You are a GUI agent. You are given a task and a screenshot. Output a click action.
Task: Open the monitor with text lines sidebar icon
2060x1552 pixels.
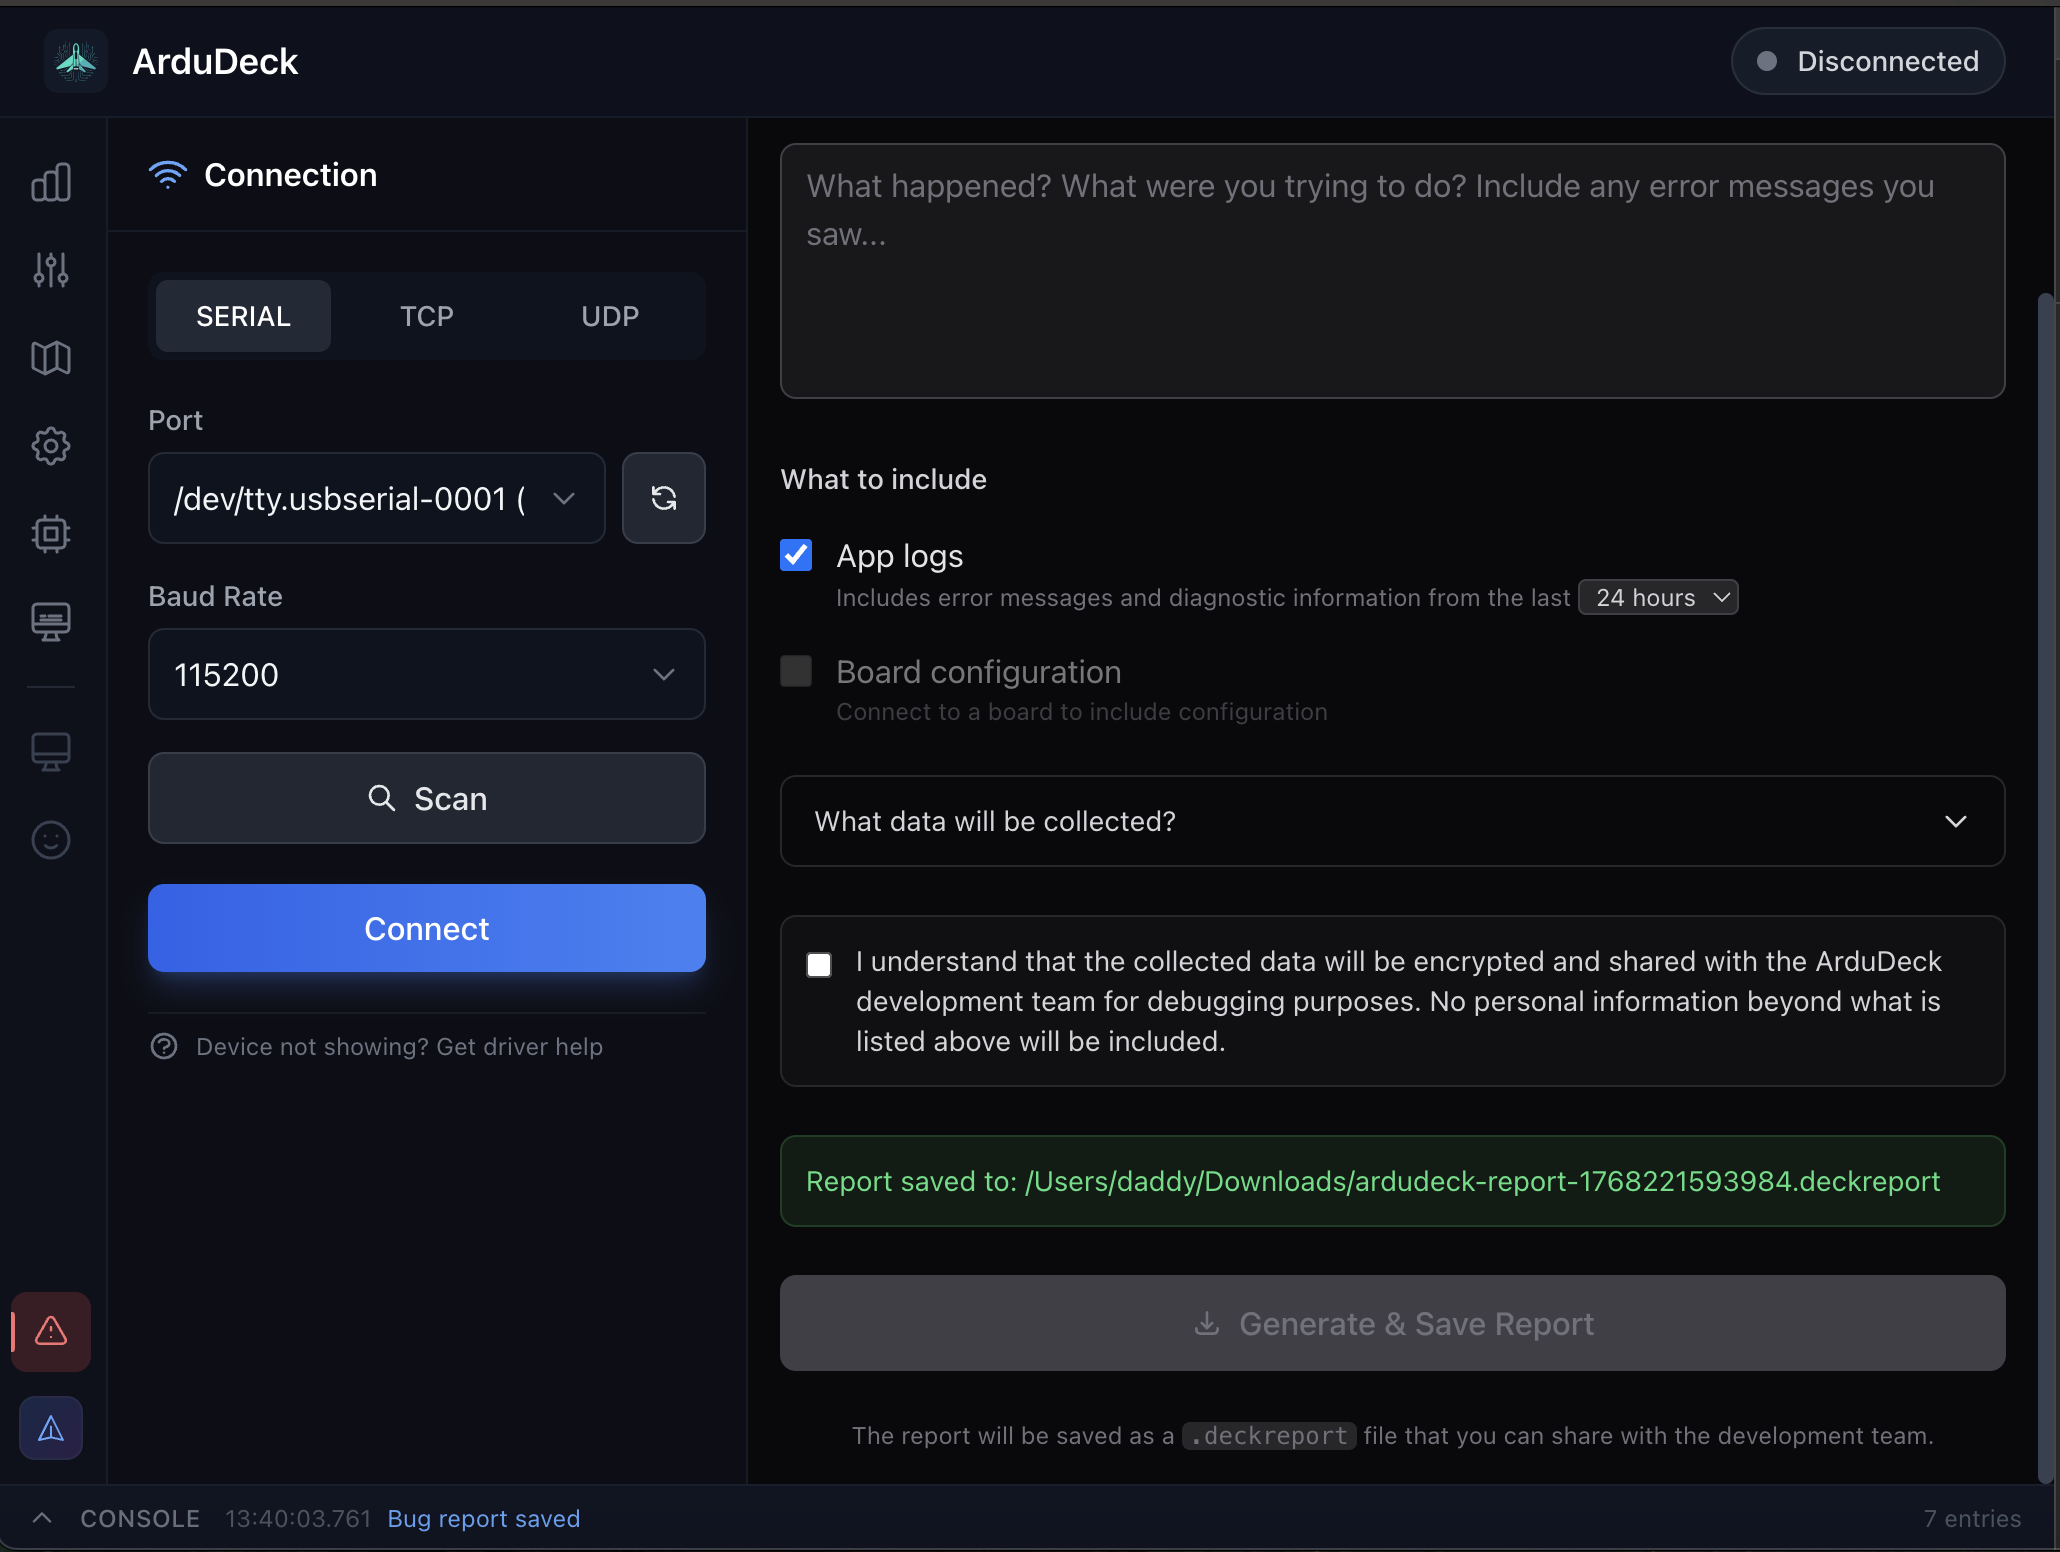tap(51, 622)
